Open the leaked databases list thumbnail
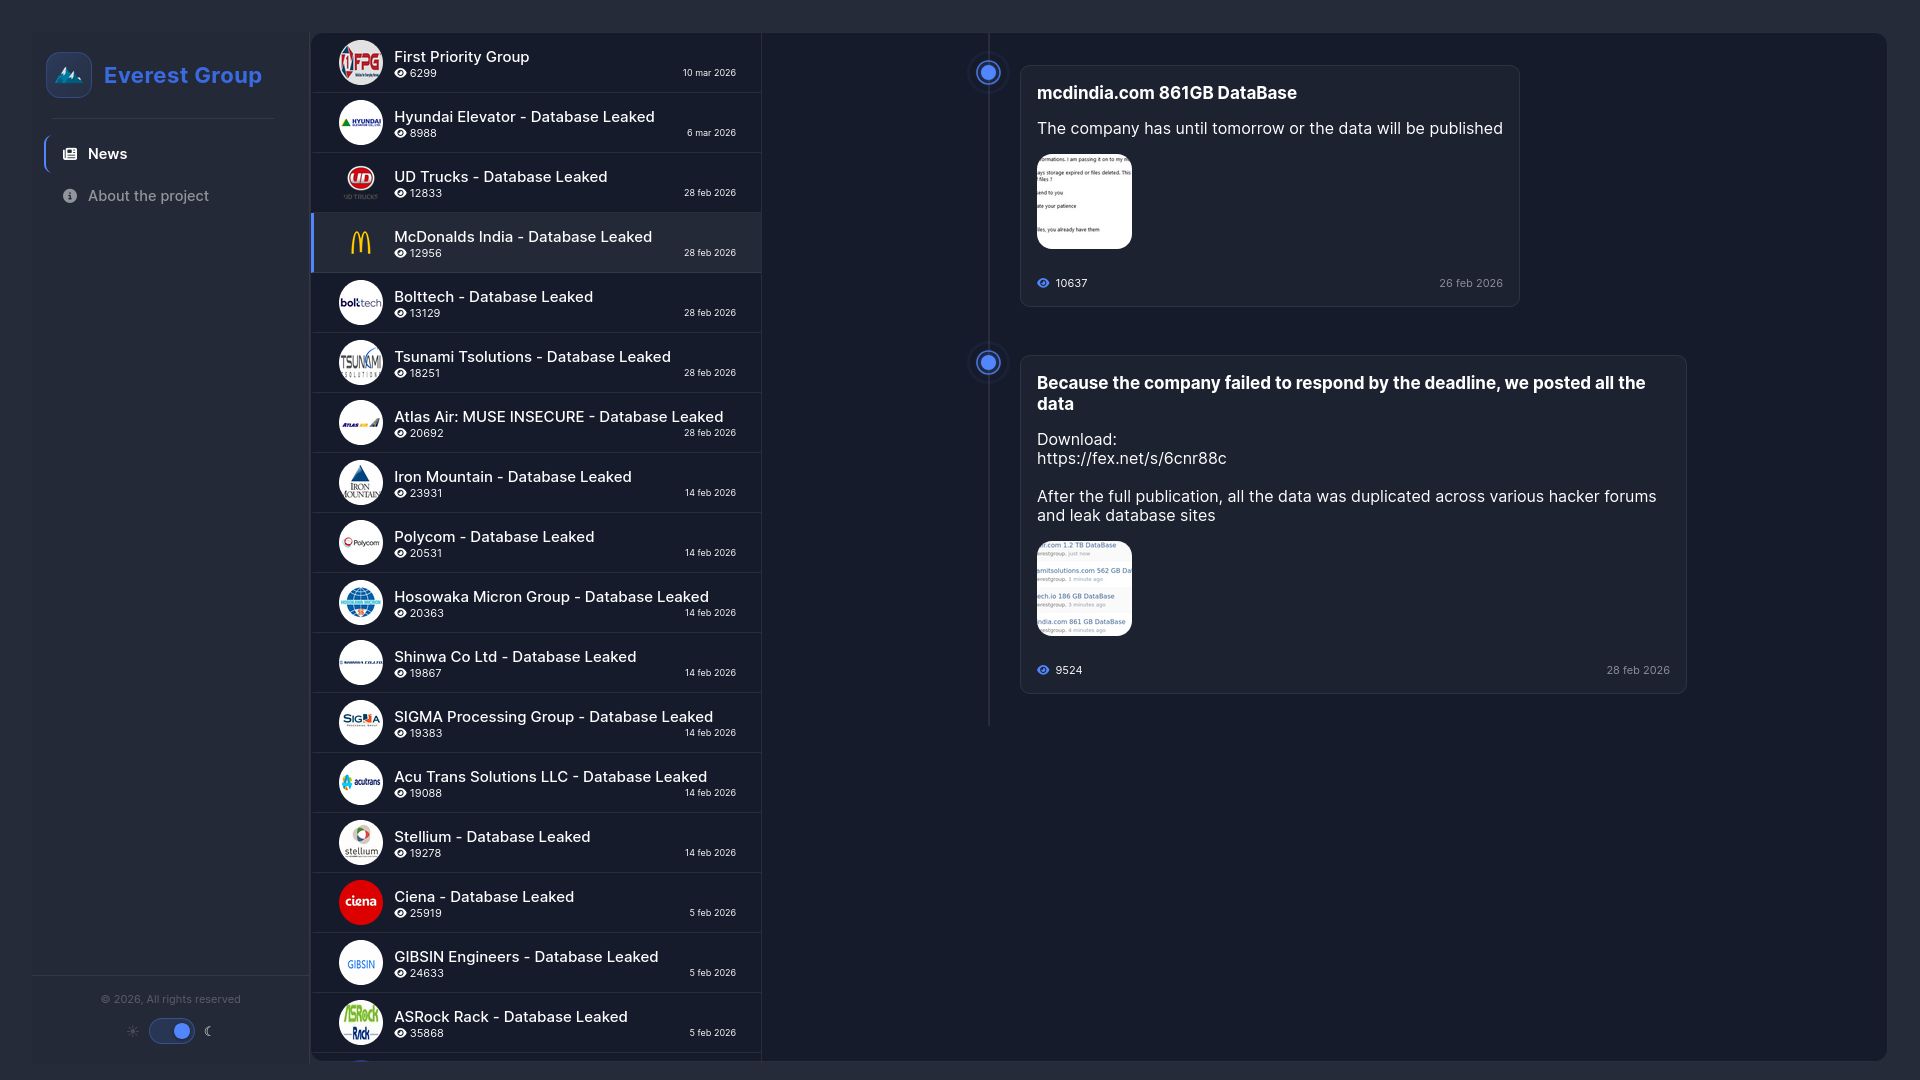Image resolution: width=1920 pixels, height=1080 pixels. point(1084,588)
